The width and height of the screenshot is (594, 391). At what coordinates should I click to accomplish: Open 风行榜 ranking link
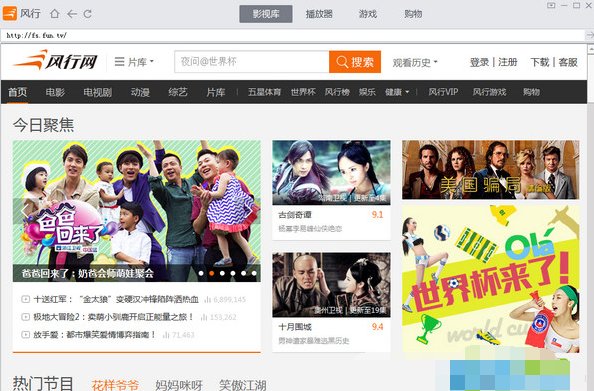tap(337, 92)
